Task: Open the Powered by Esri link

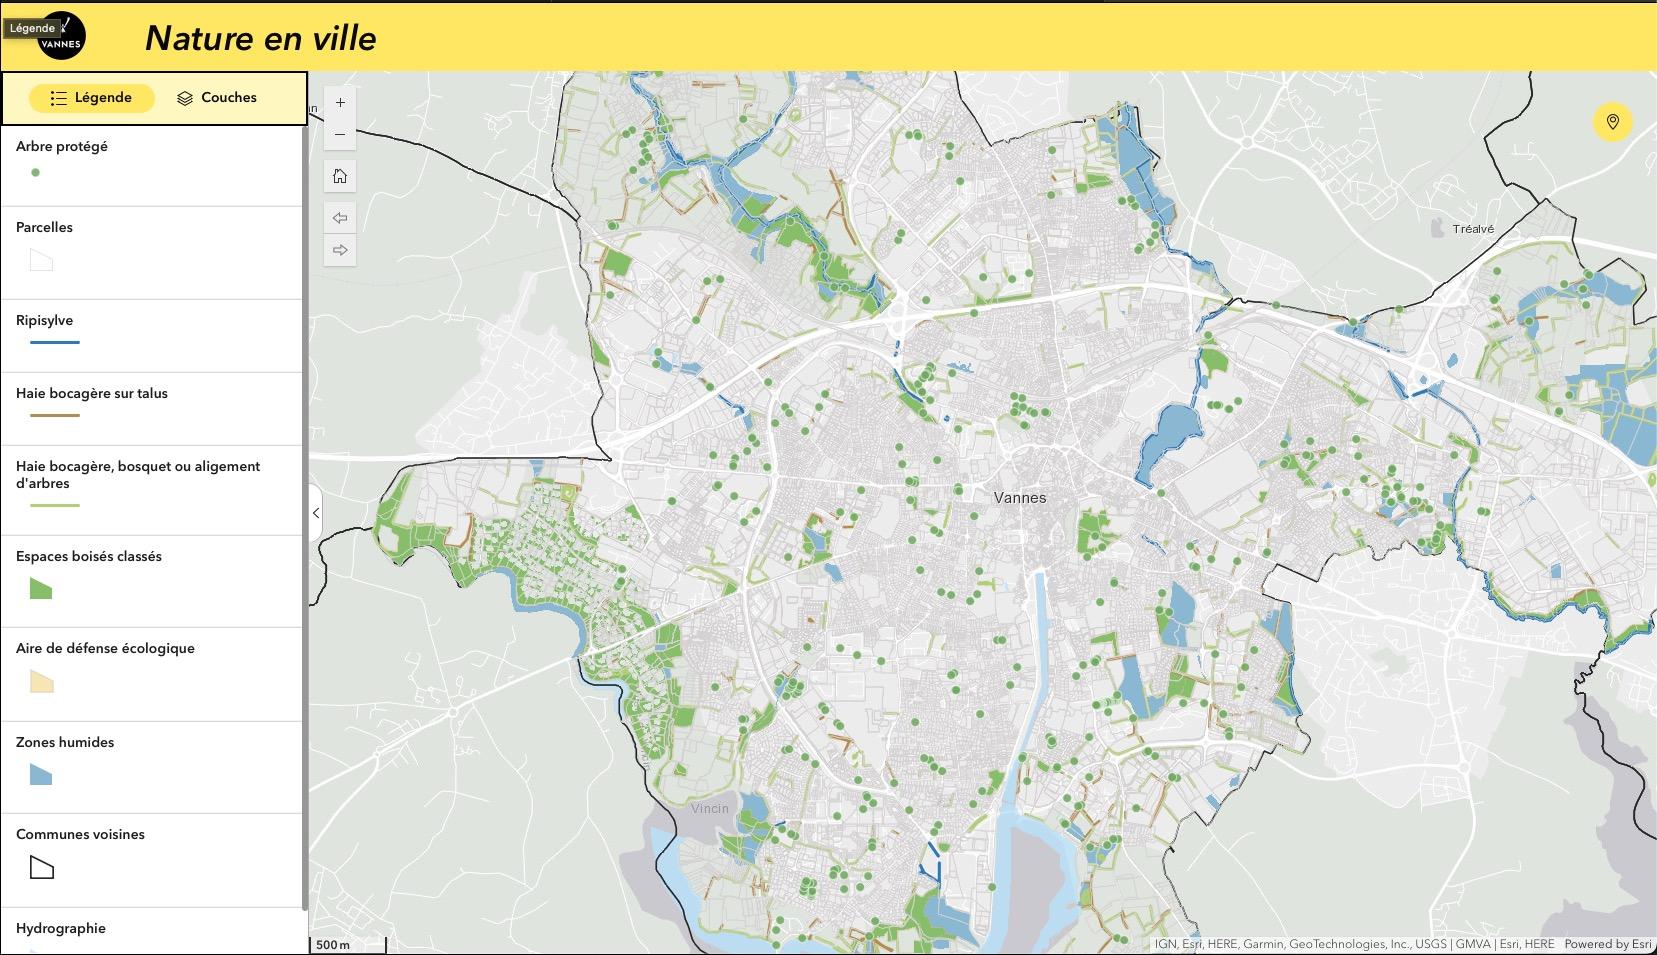Action: pyautogui.click(x=1607, y=944)
